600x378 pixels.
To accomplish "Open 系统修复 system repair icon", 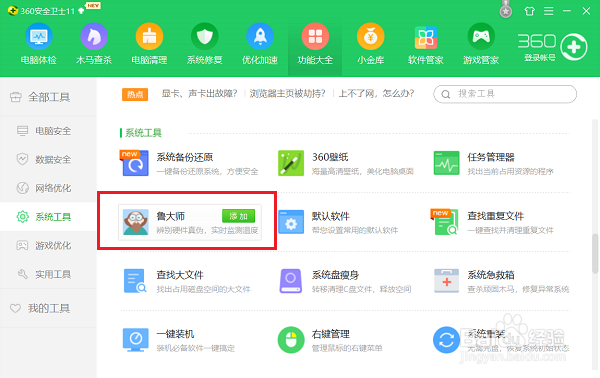I will 205,36.
